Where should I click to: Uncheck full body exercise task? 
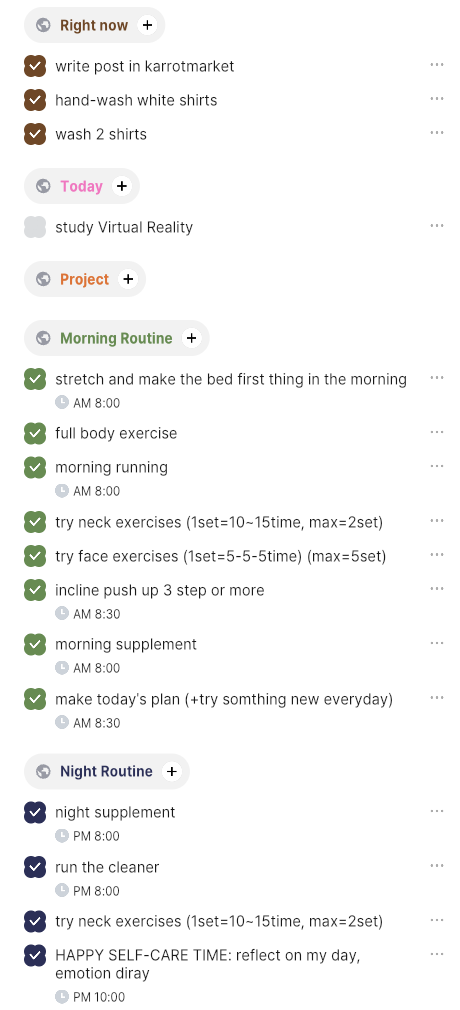tap(35, 433)
